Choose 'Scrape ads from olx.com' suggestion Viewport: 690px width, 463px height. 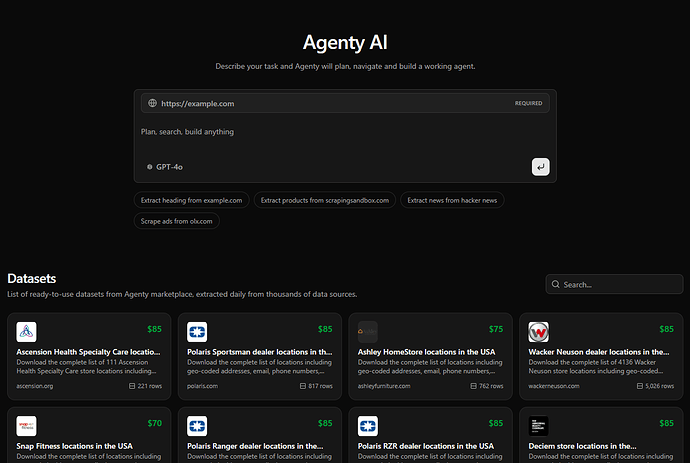176,221
